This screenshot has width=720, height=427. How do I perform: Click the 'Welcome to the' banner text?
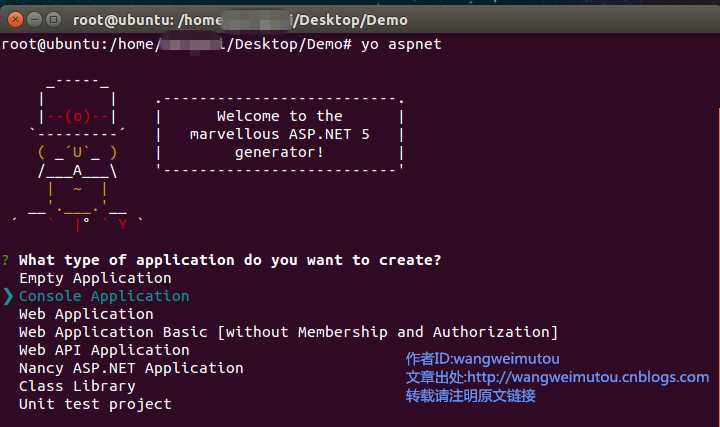coord(280,116)
